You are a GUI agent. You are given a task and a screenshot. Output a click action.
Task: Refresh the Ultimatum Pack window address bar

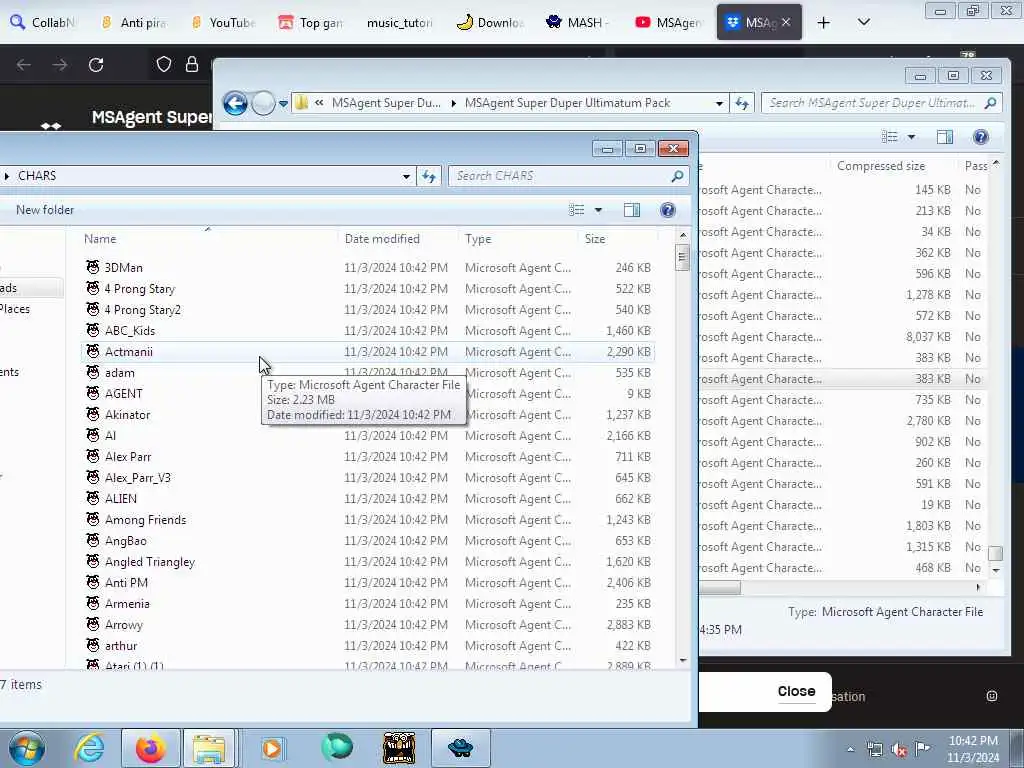pyautogui.click(x=742, y=103)
